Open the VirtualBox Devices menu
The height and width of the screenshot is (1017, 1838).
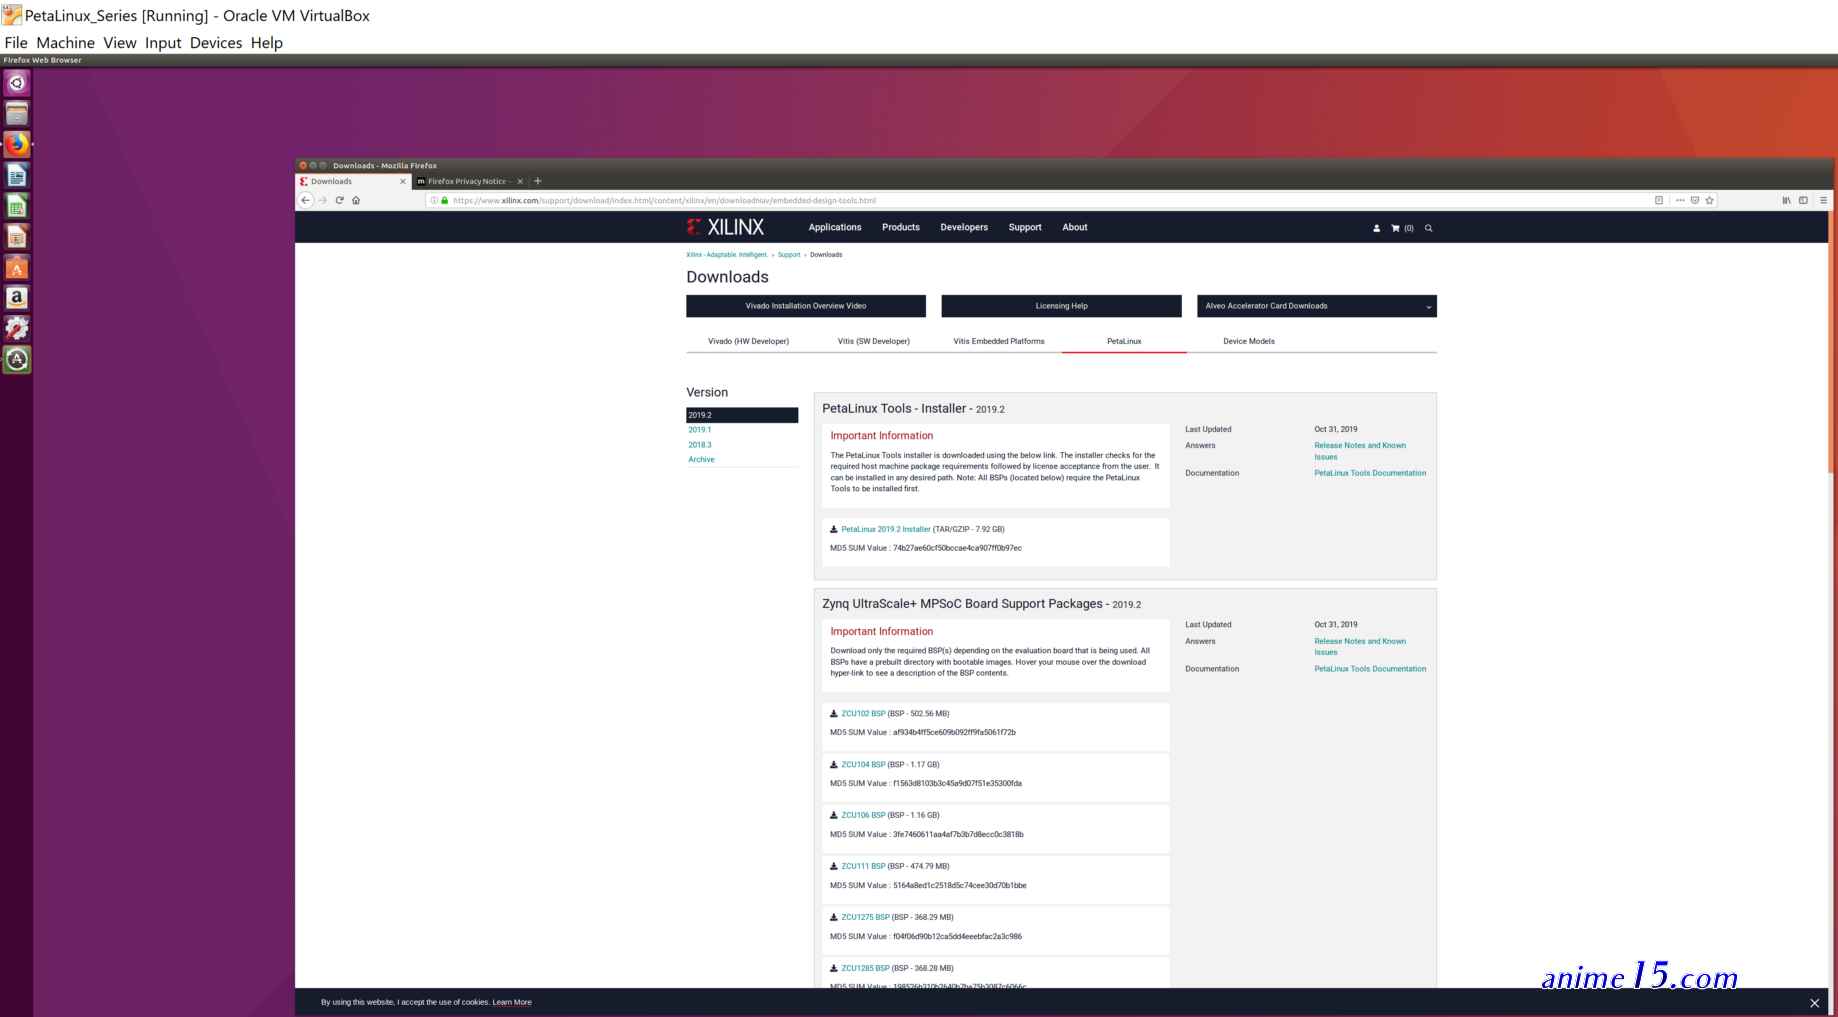[216, 43]
